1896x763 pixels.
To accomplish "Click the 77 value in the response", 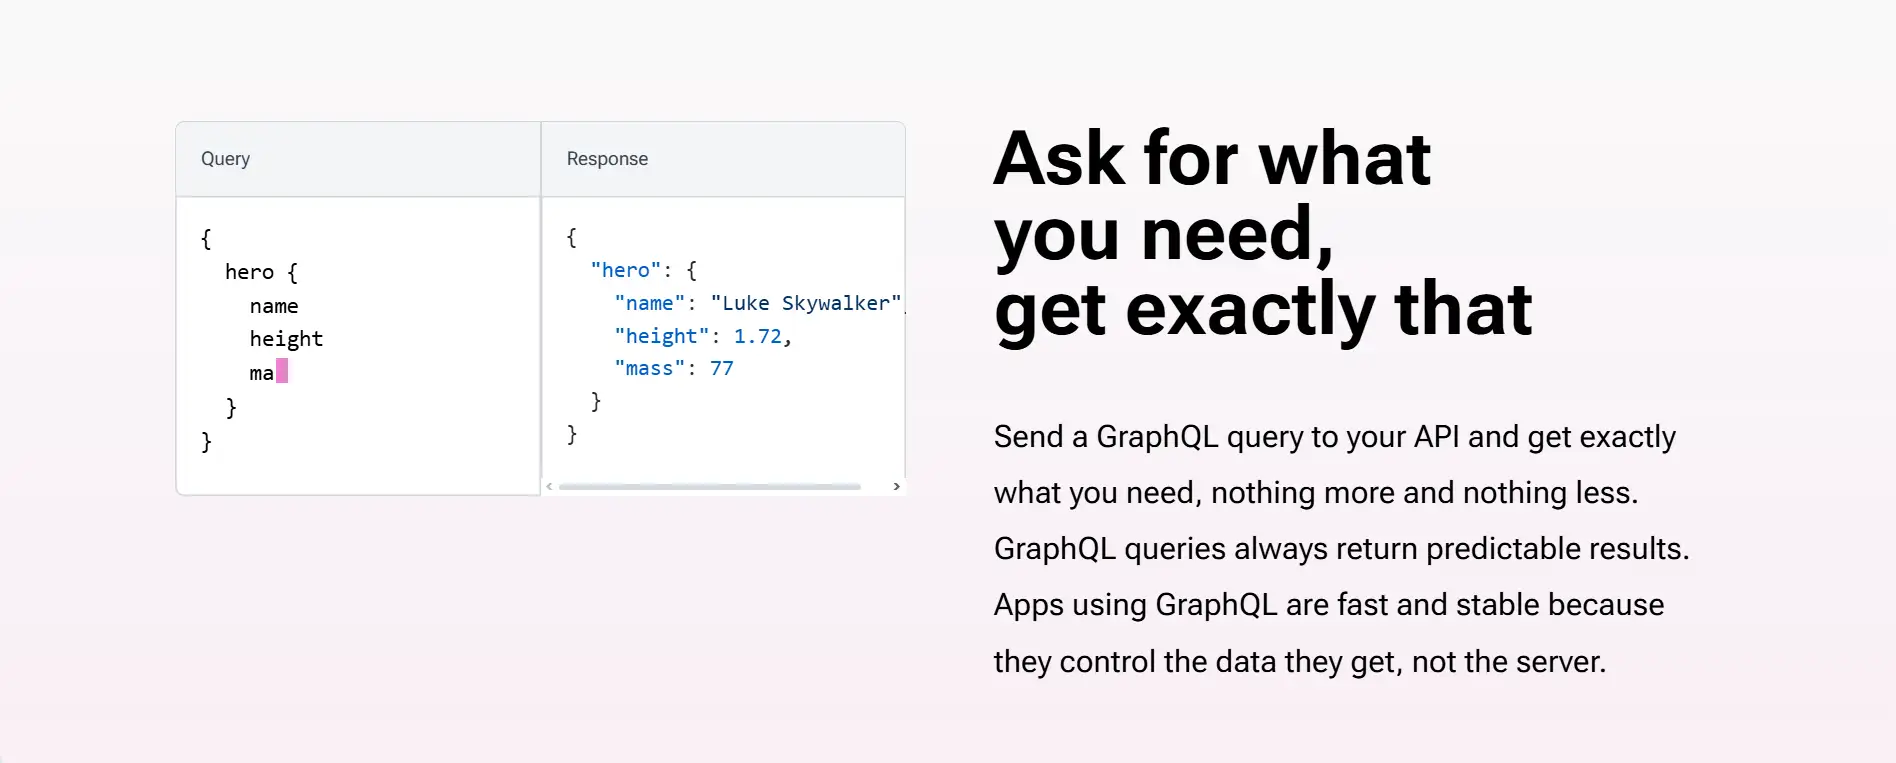I will point(721,368).
